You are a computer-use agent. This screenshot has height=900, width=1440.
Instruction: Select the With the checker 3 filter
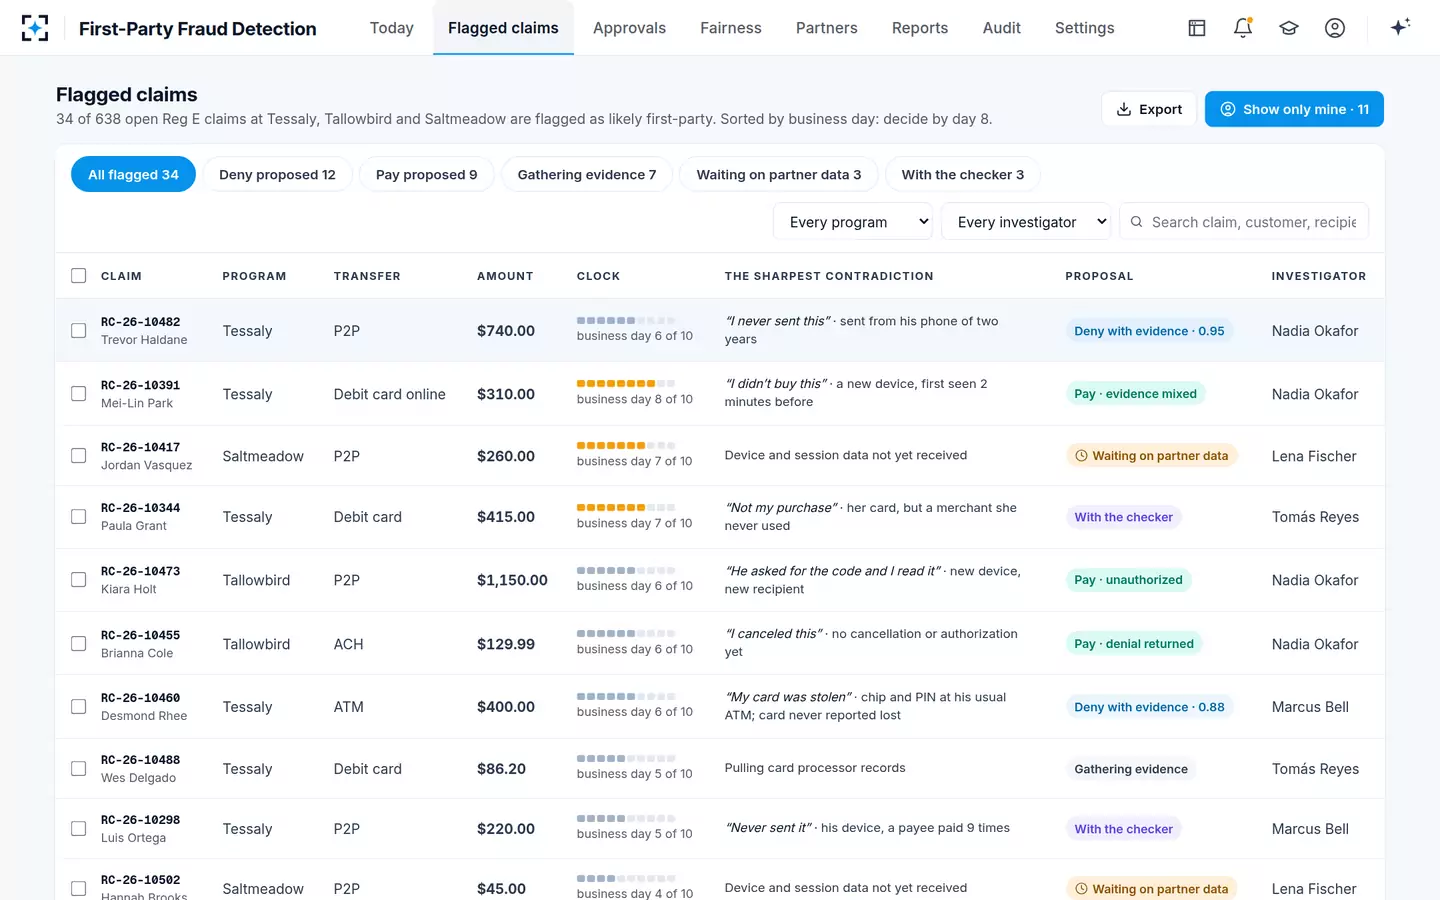[x=963, y=175]
